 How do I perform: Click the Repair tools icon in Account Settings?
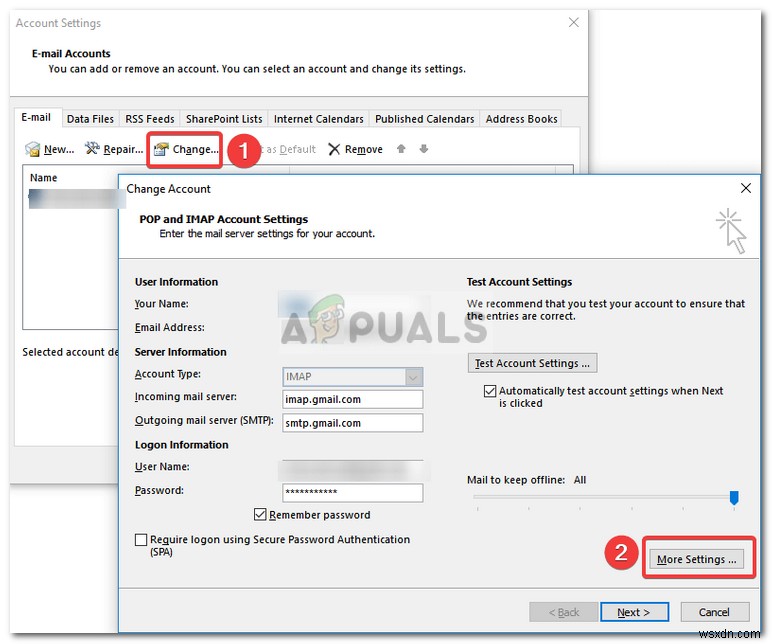click(92, 148)
